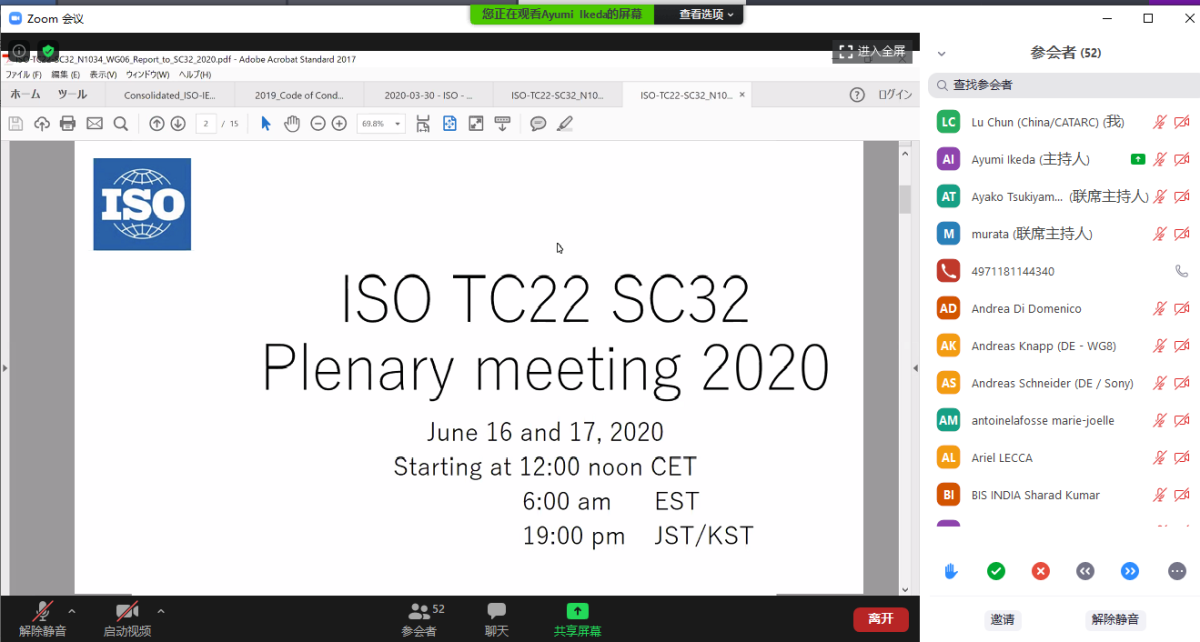Click the invite button
1200x642 pixels.
1002,620
